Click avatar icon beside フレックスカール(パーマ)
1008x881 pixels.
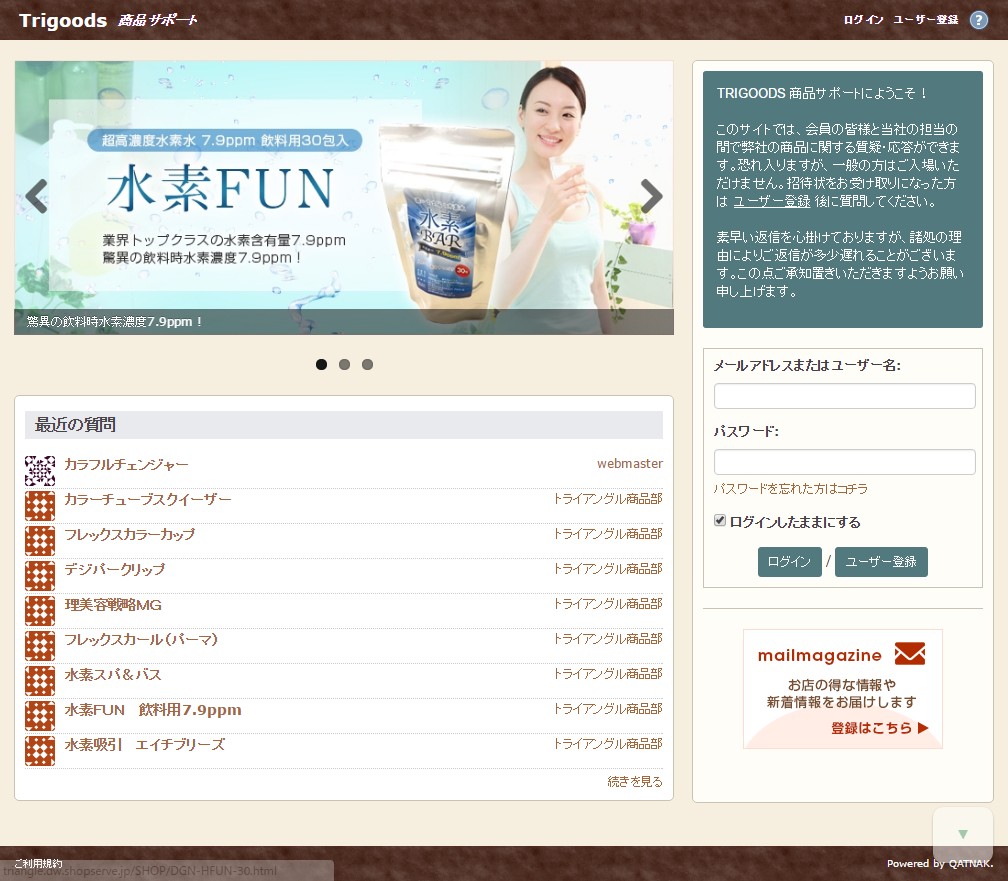pos(40,646)
